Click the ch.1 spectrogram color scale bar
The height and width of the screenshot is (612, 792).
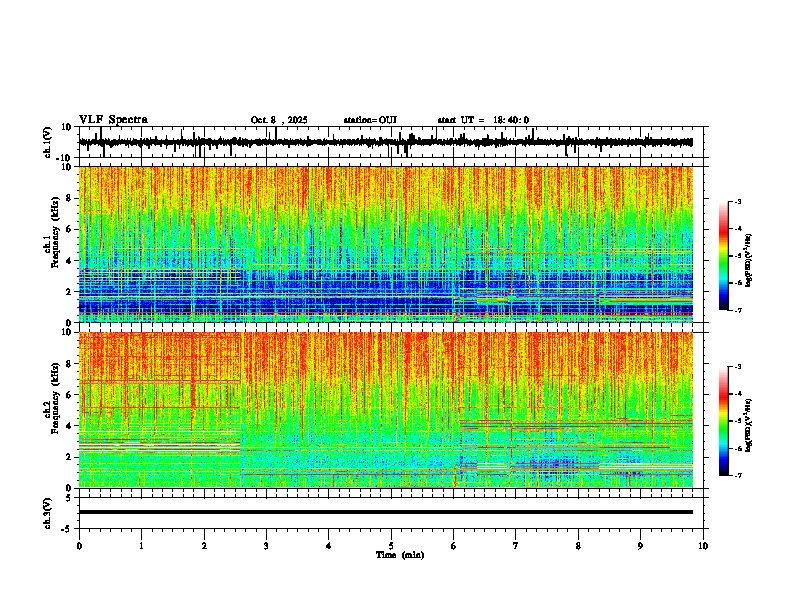[x=723, y=256]
